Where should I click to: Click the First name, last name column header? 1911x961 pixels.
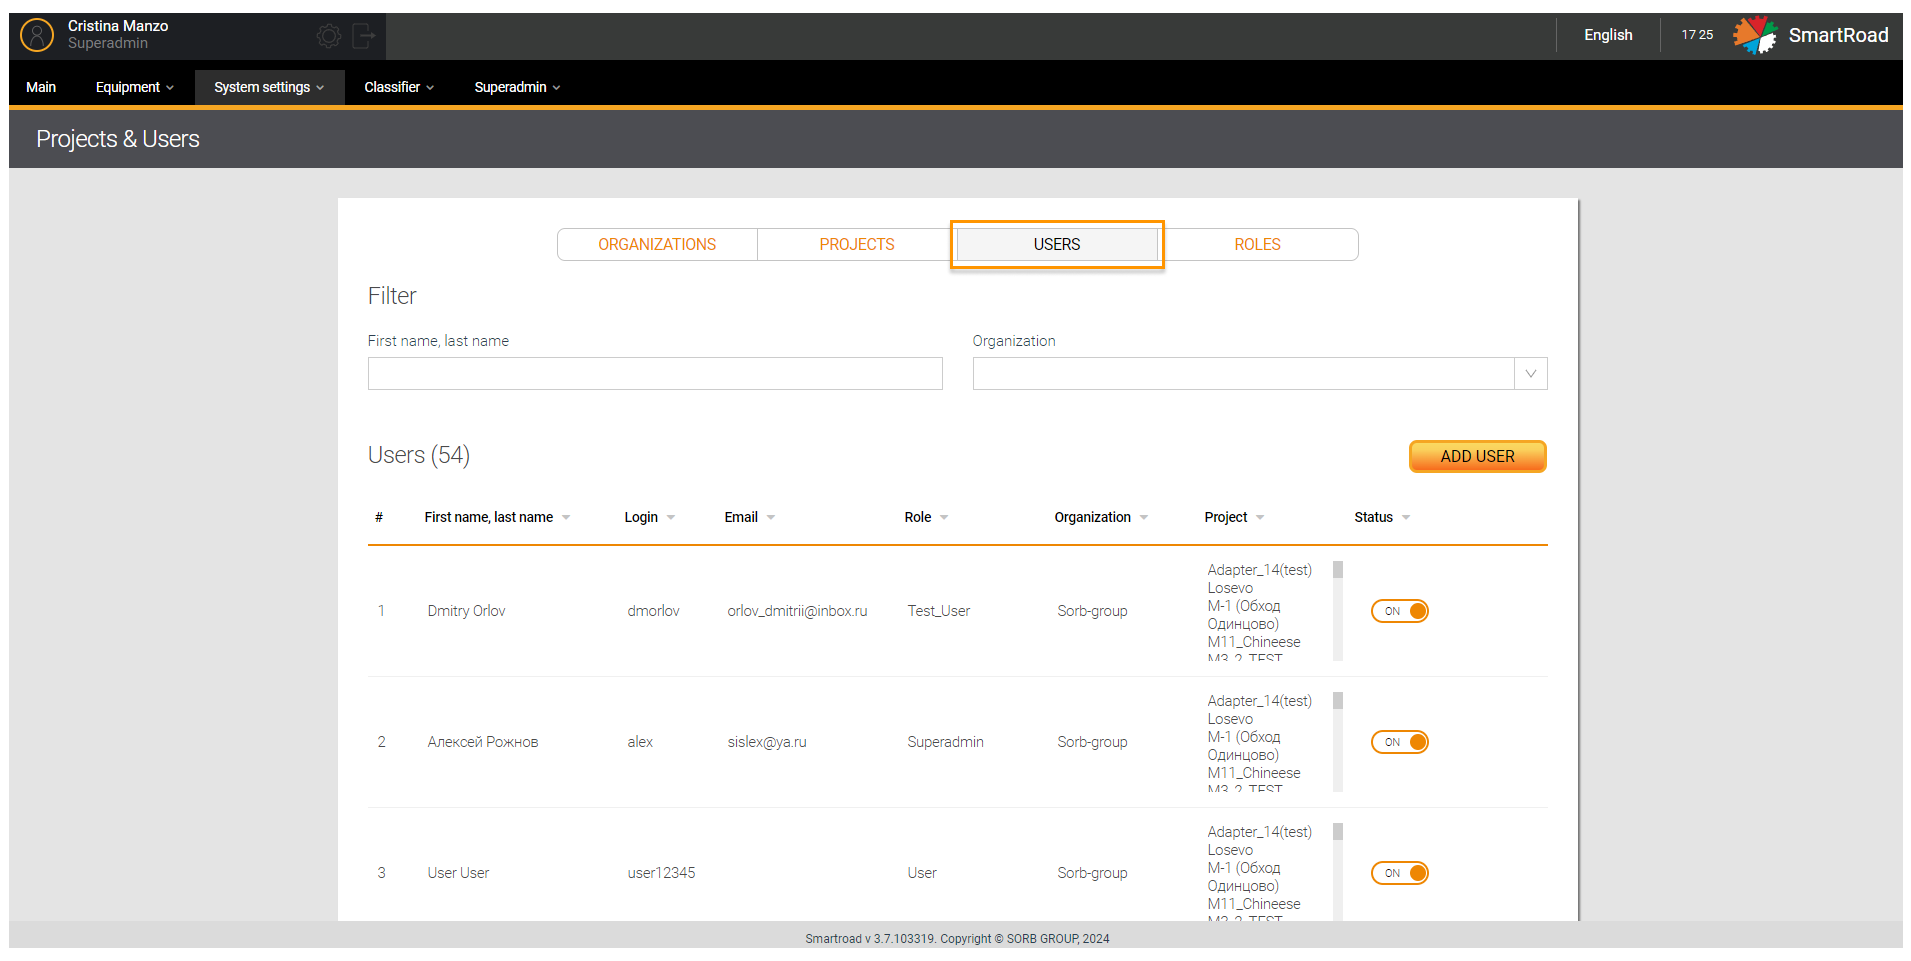pyautogui.click(x=488, y=518)
